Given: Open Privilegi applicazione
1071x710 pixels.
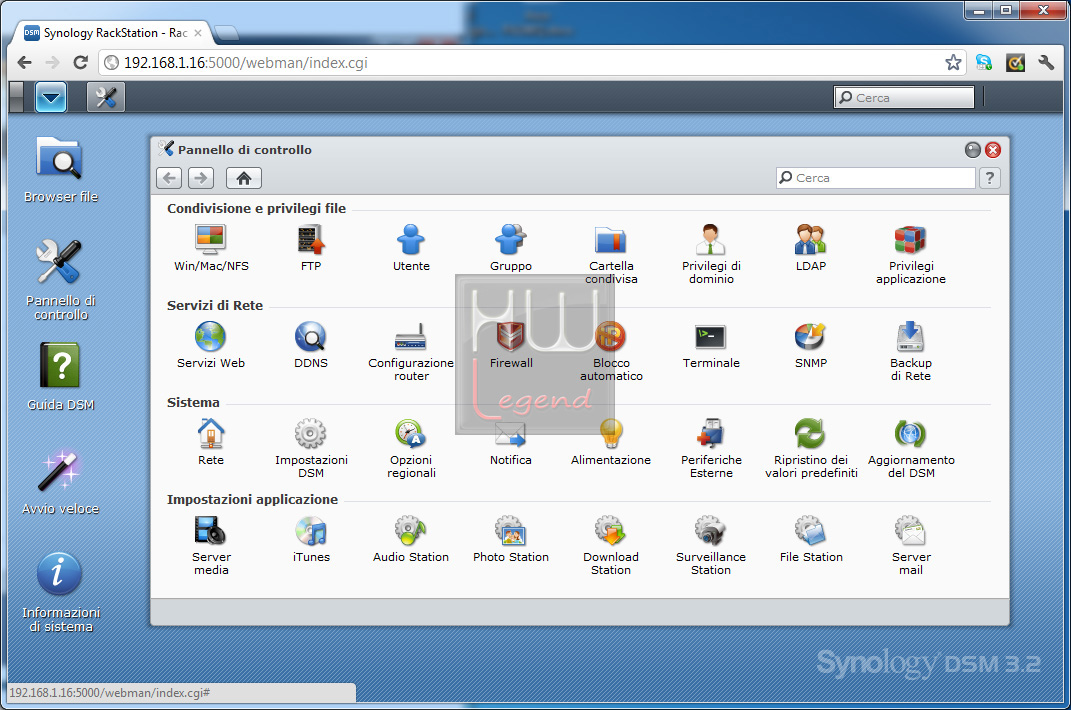Looking at the screenshot, I should [x=910, y=254].
